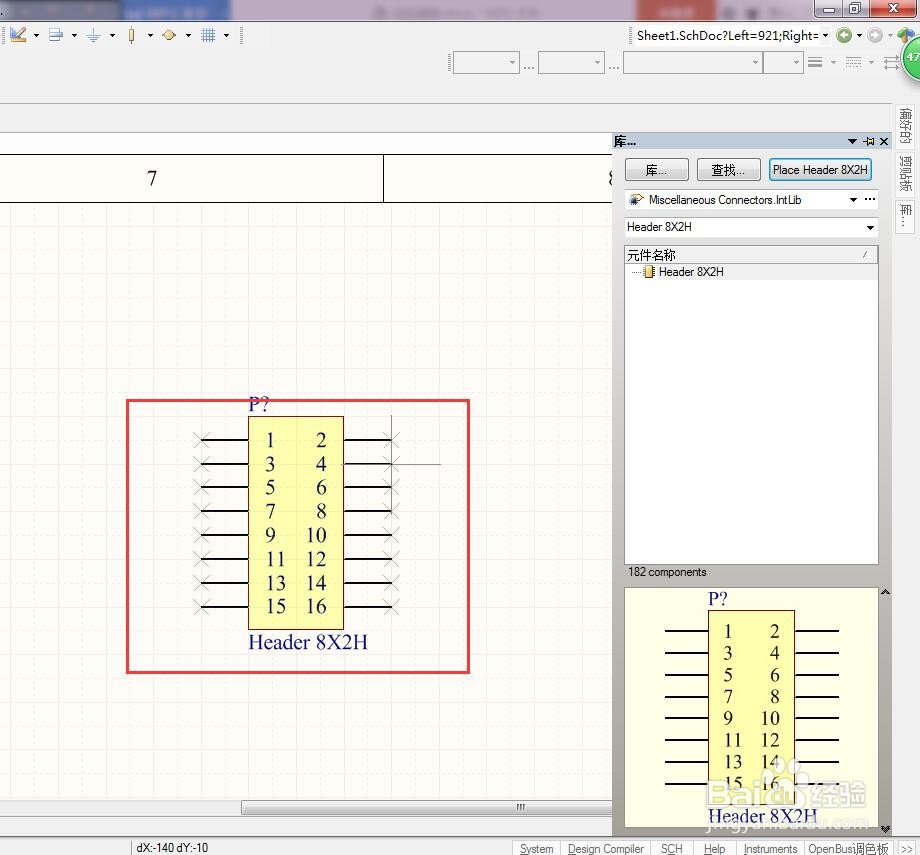Open the 偏好的 side panel tab
The image size is (920, 855).
(905, 125)
